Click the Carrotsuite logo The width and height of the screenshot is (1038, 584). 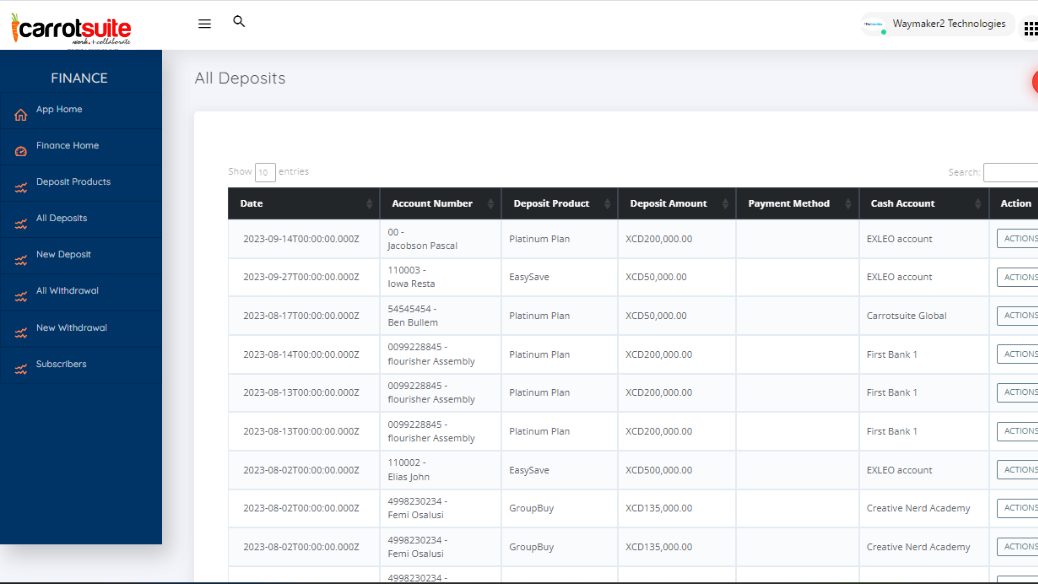[x=72, y=28]
